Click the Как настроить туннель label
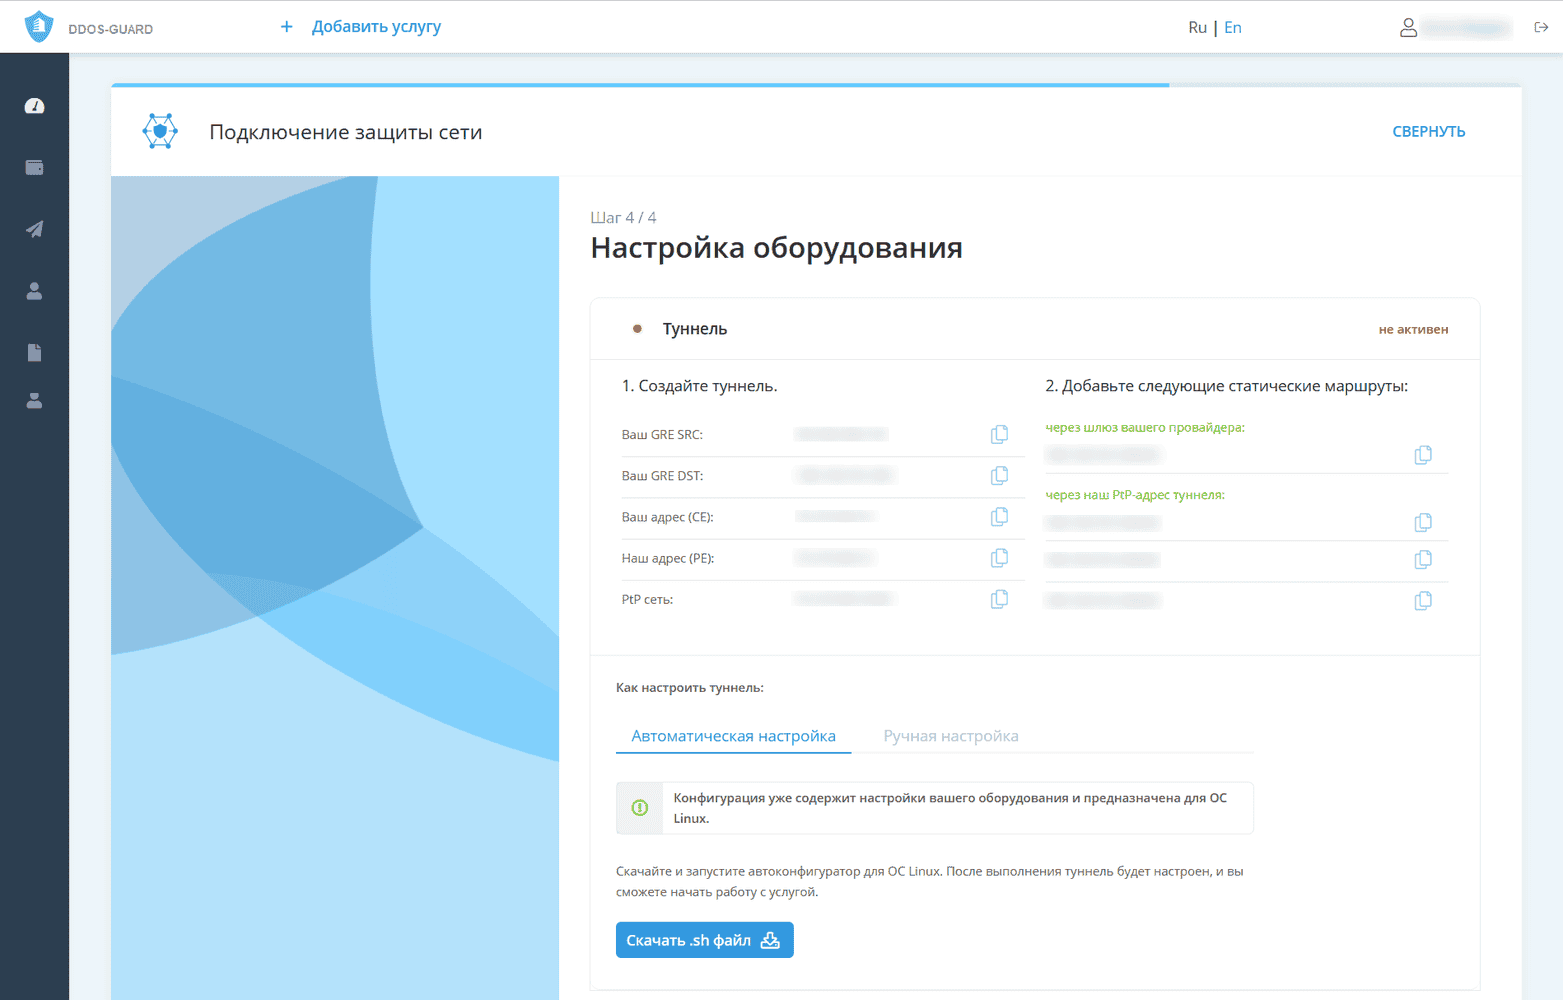Screen dimensions: 1563x1000 coord(690,688)
